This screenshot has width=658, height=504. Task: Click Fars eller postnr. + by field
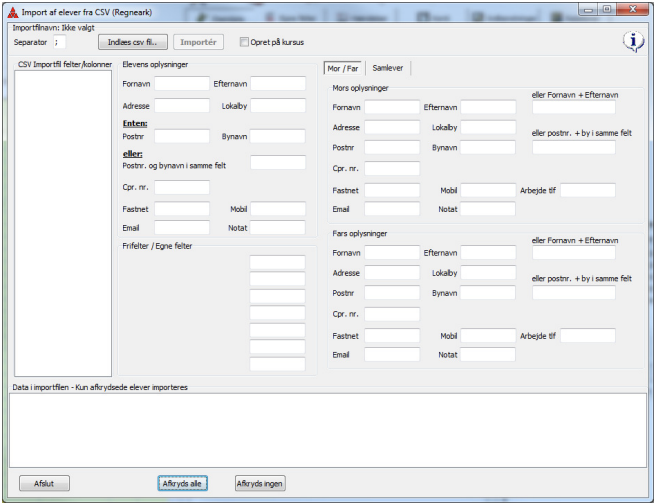pos(574,293)
